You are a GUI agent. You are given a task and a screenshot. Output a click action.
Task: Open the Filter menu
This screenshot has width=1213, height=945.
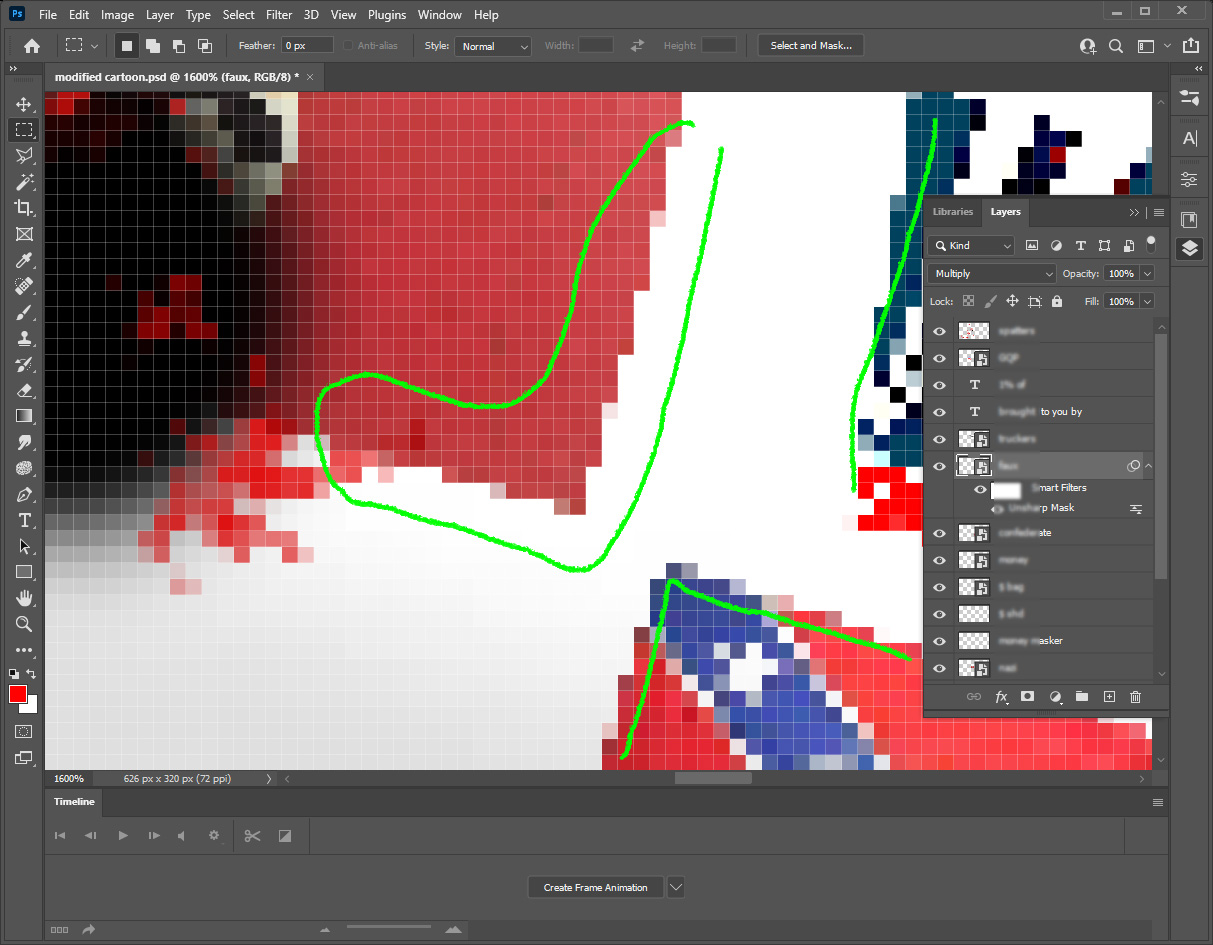pyautogui.click(x=278, y=14)
